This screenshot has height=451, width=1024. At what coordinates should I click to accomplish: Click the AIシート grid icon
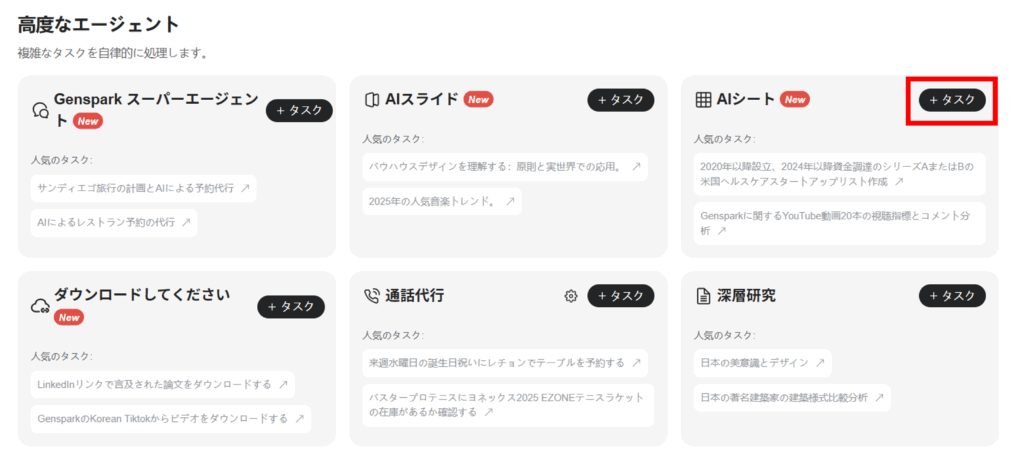703,99
